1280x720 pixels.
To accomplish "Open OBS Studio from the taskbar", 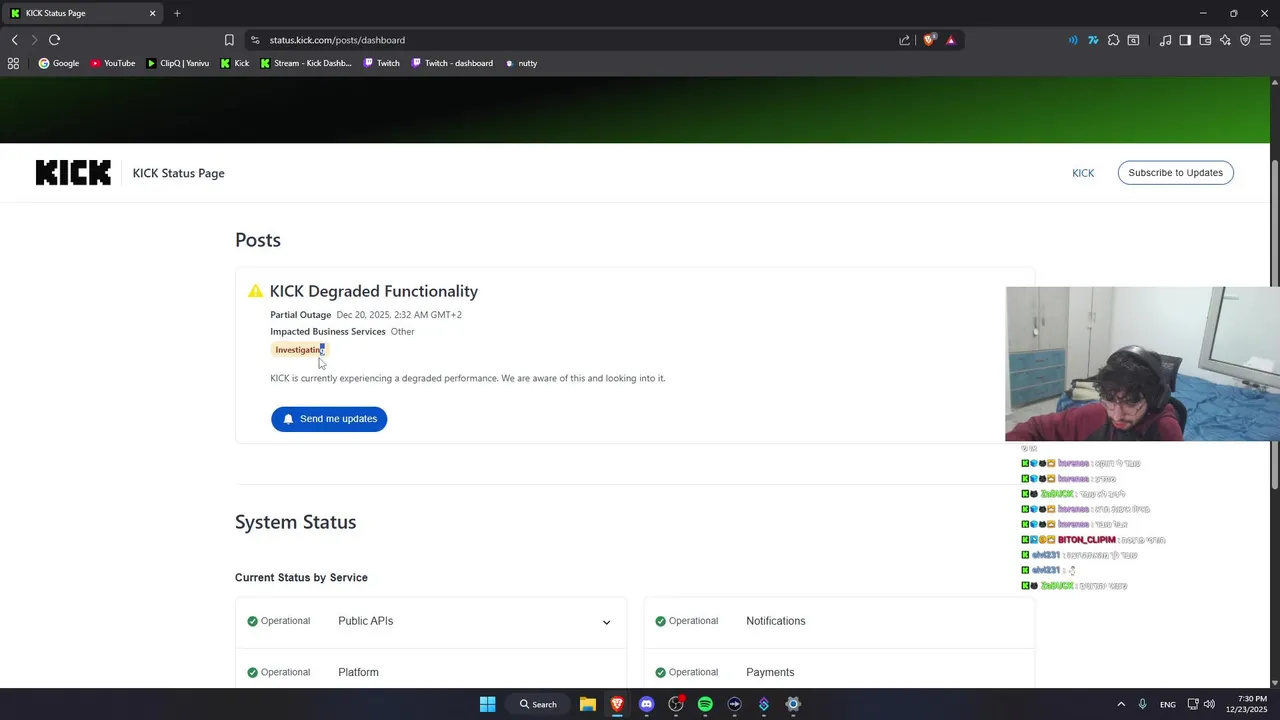I will (x=676, y=704).
